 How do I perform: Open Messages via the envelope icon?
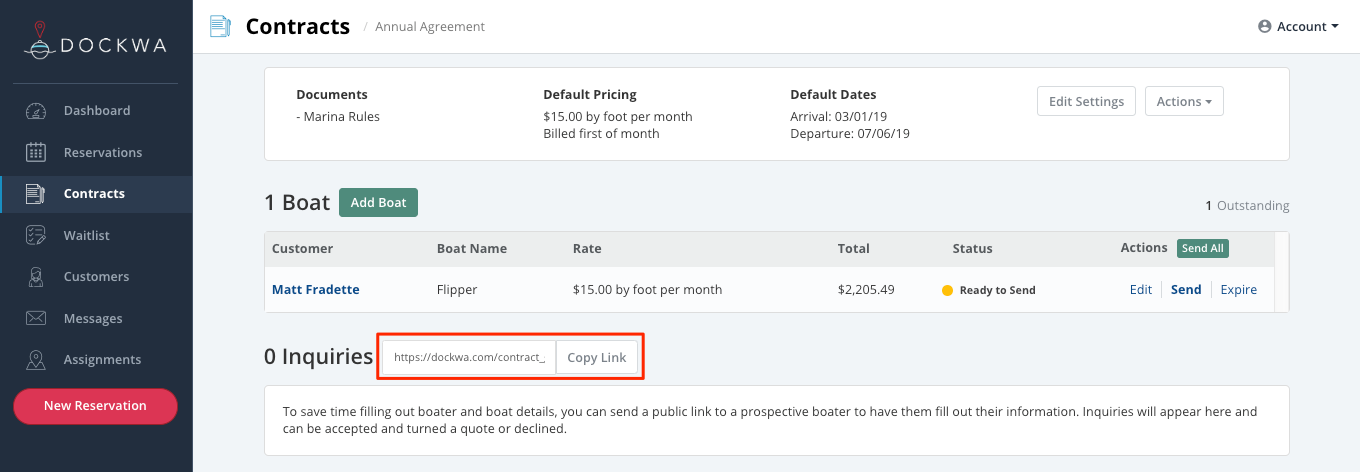36,319
